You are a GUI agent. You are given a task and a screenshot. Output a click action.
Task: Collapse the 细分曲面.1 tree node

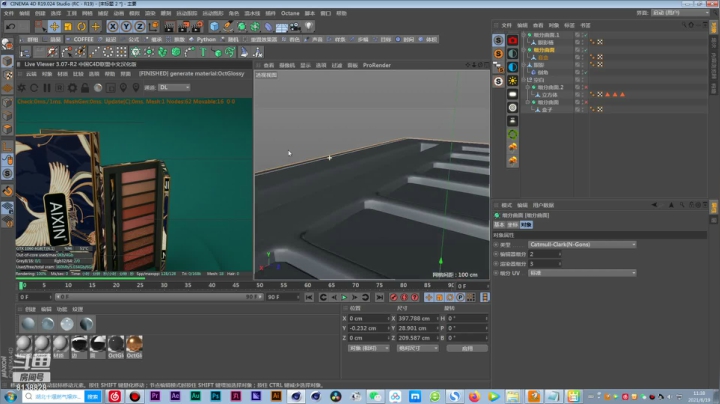coord(524,35)
